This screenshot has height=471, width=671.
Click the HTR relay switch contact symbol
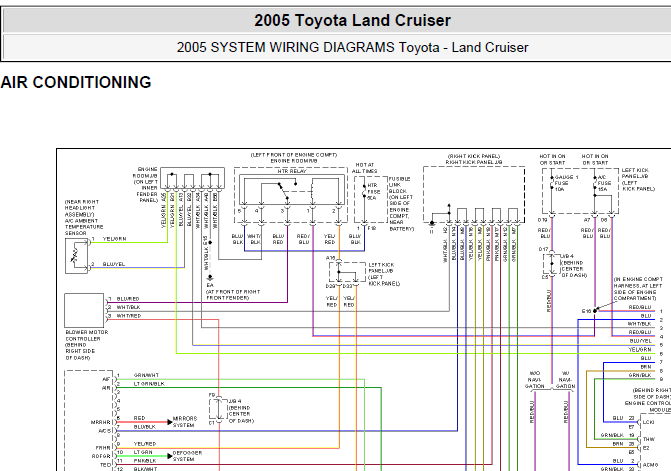(283, 191)
